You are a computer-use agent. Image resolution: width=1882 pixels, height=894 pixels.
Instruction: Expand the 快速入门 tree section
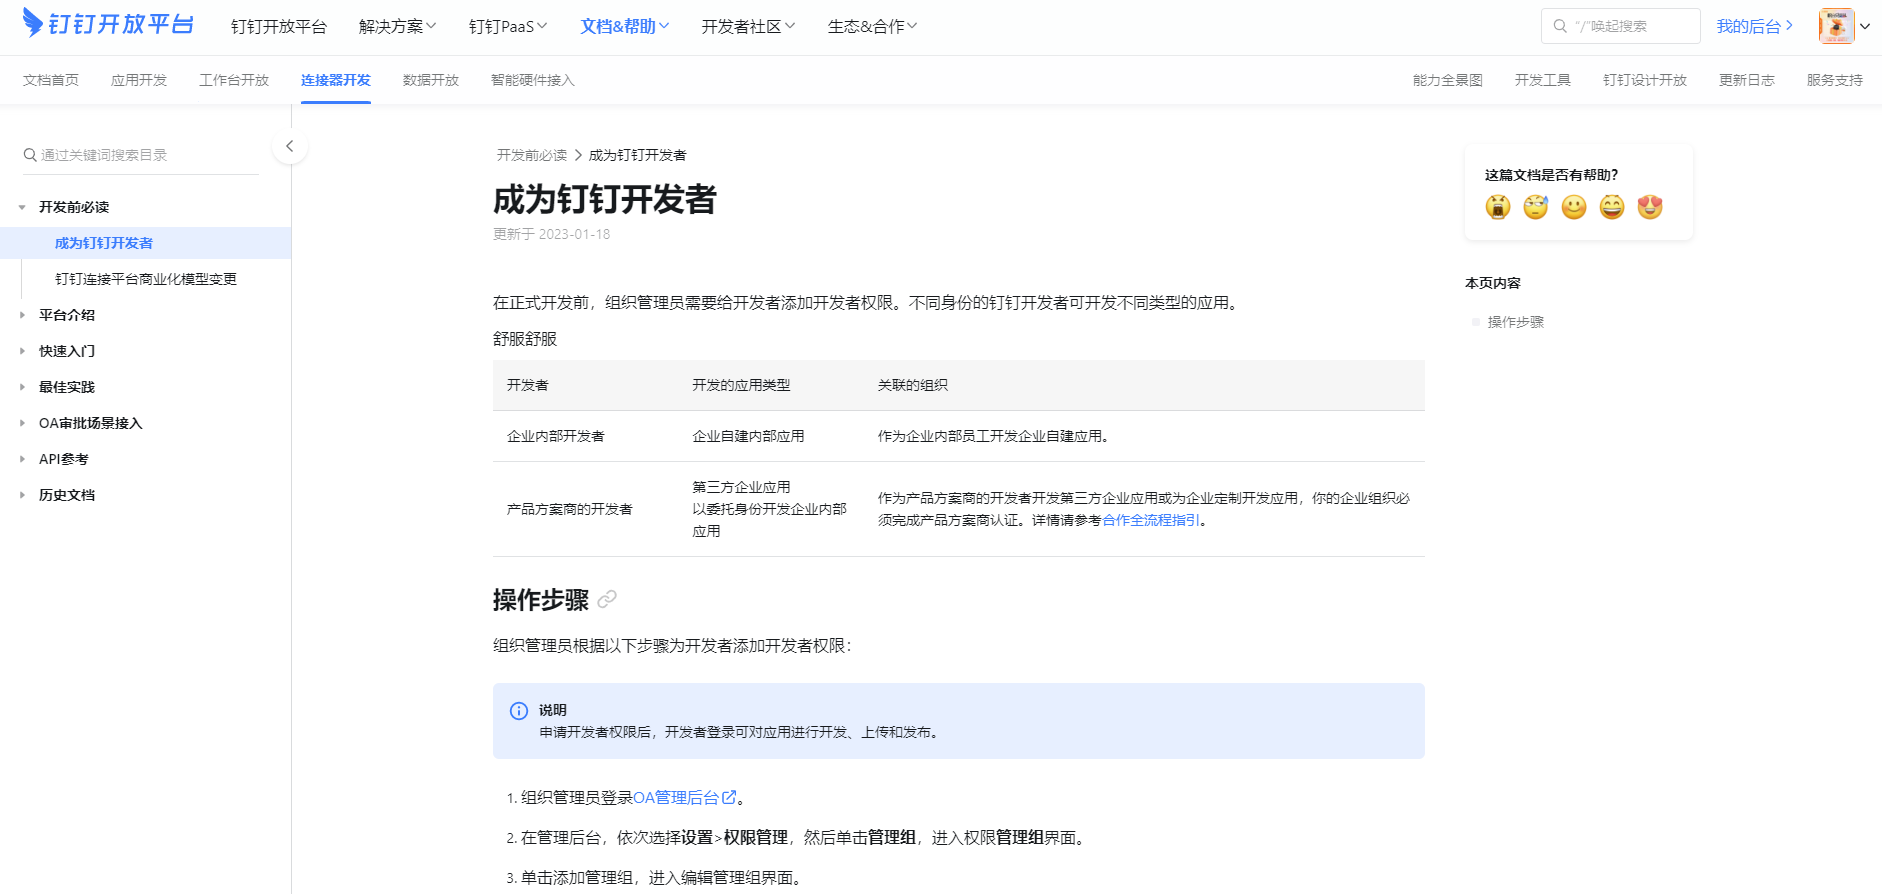point(22,351)
